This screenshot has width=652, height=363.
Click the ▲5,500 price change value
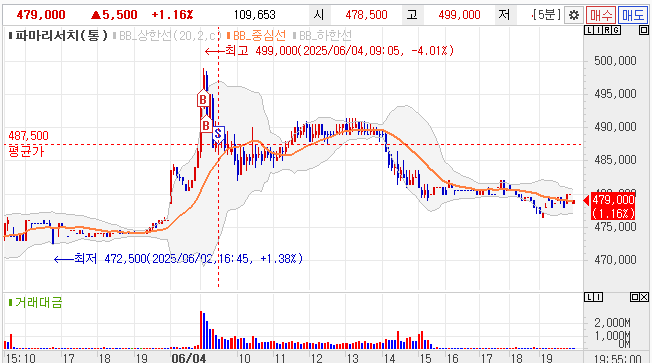[114, 15]
